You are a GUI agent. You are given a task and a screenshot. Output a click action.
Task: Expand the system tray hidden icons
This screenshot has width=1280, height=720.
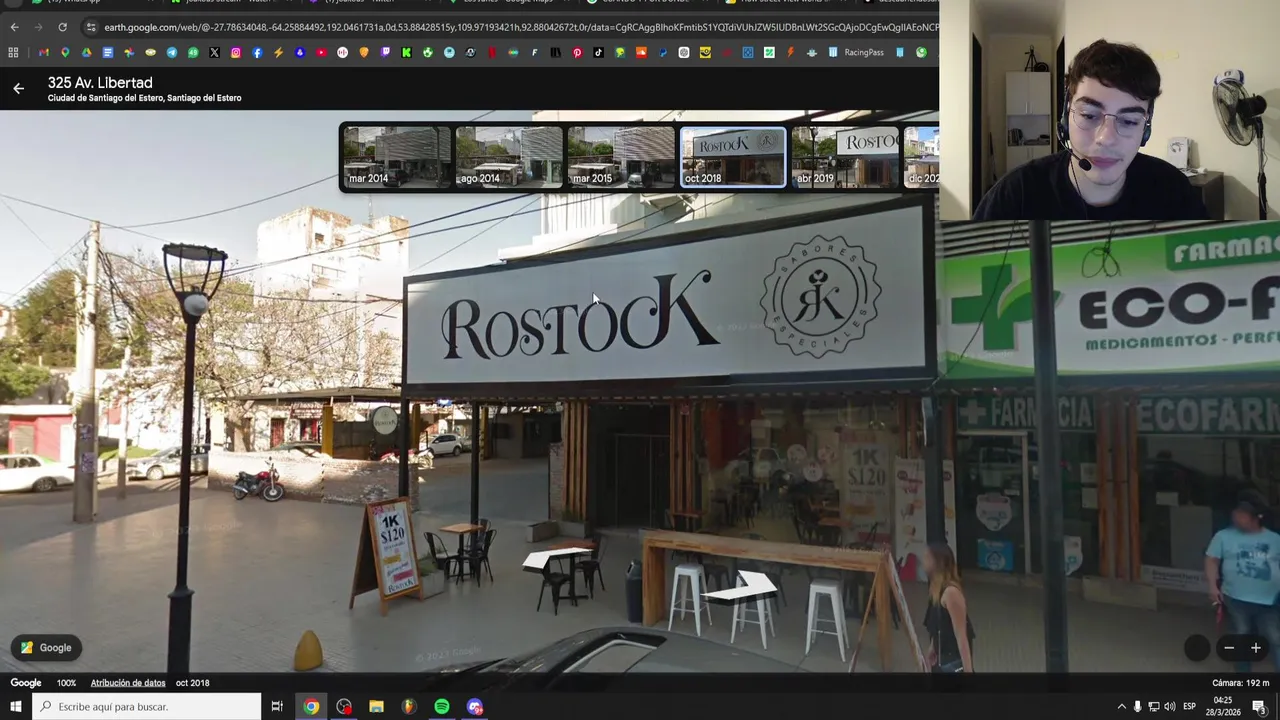point(1121,707)
